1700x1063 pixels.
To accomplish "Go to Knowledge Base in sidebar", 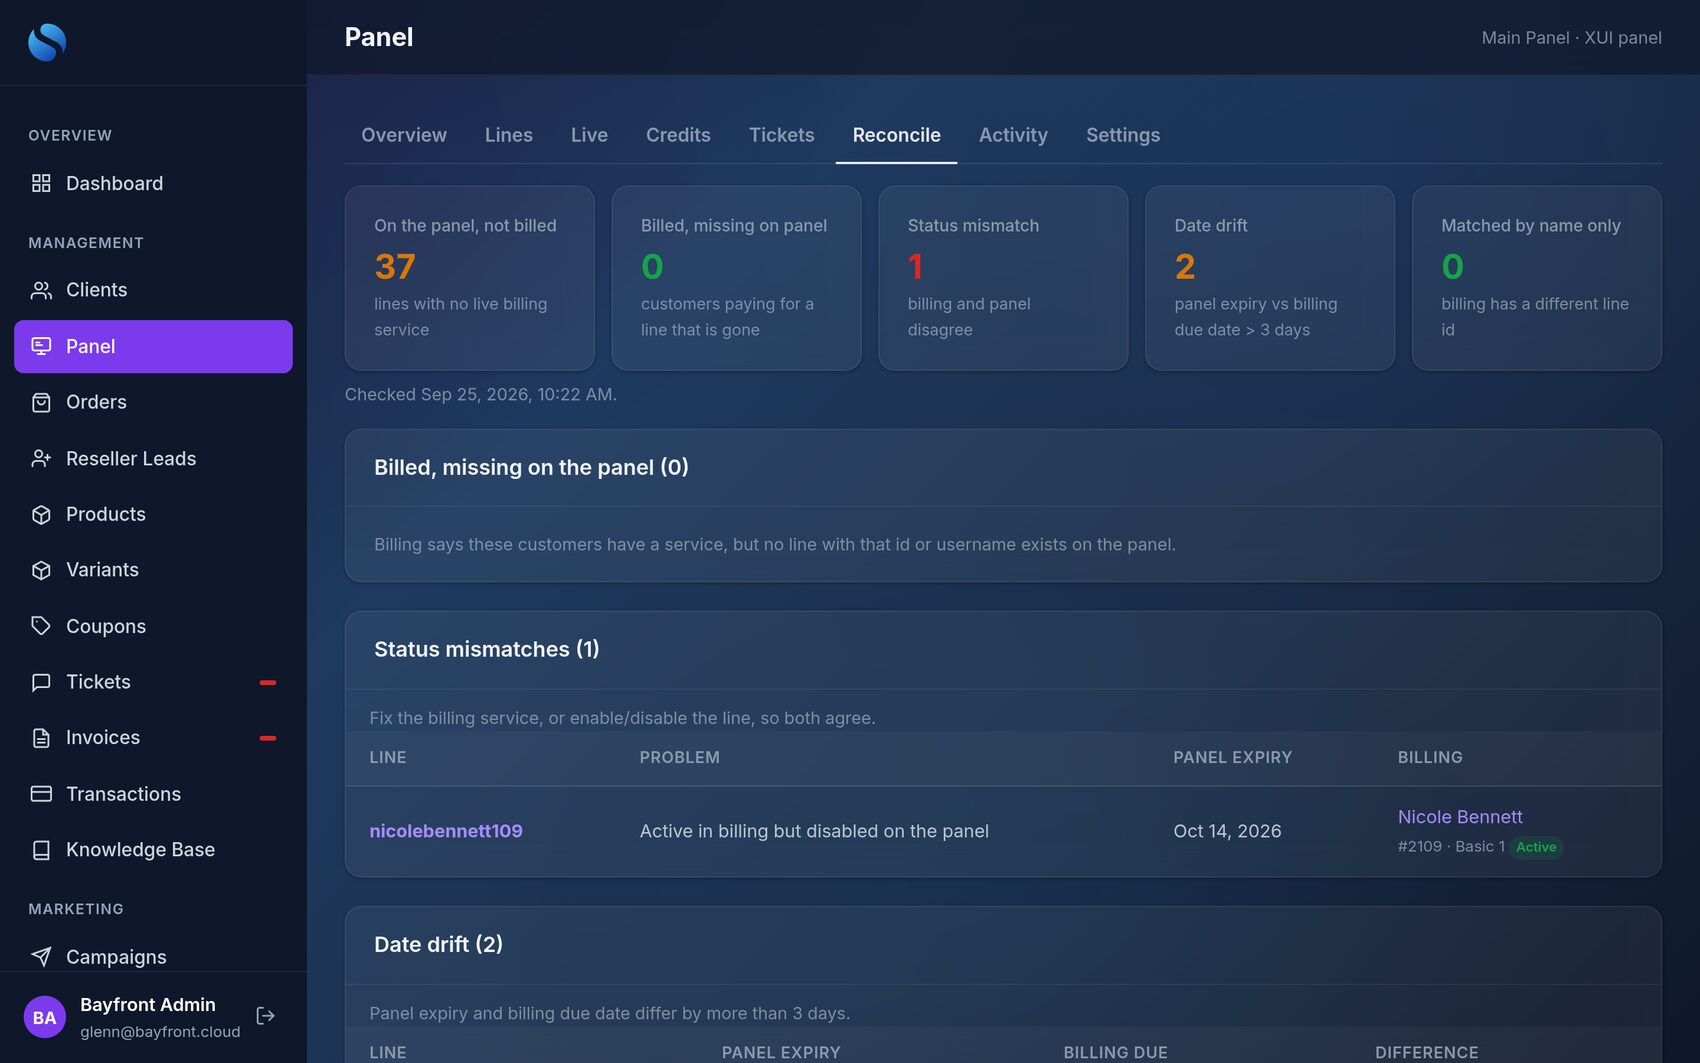I will click(x=153, y=850).
